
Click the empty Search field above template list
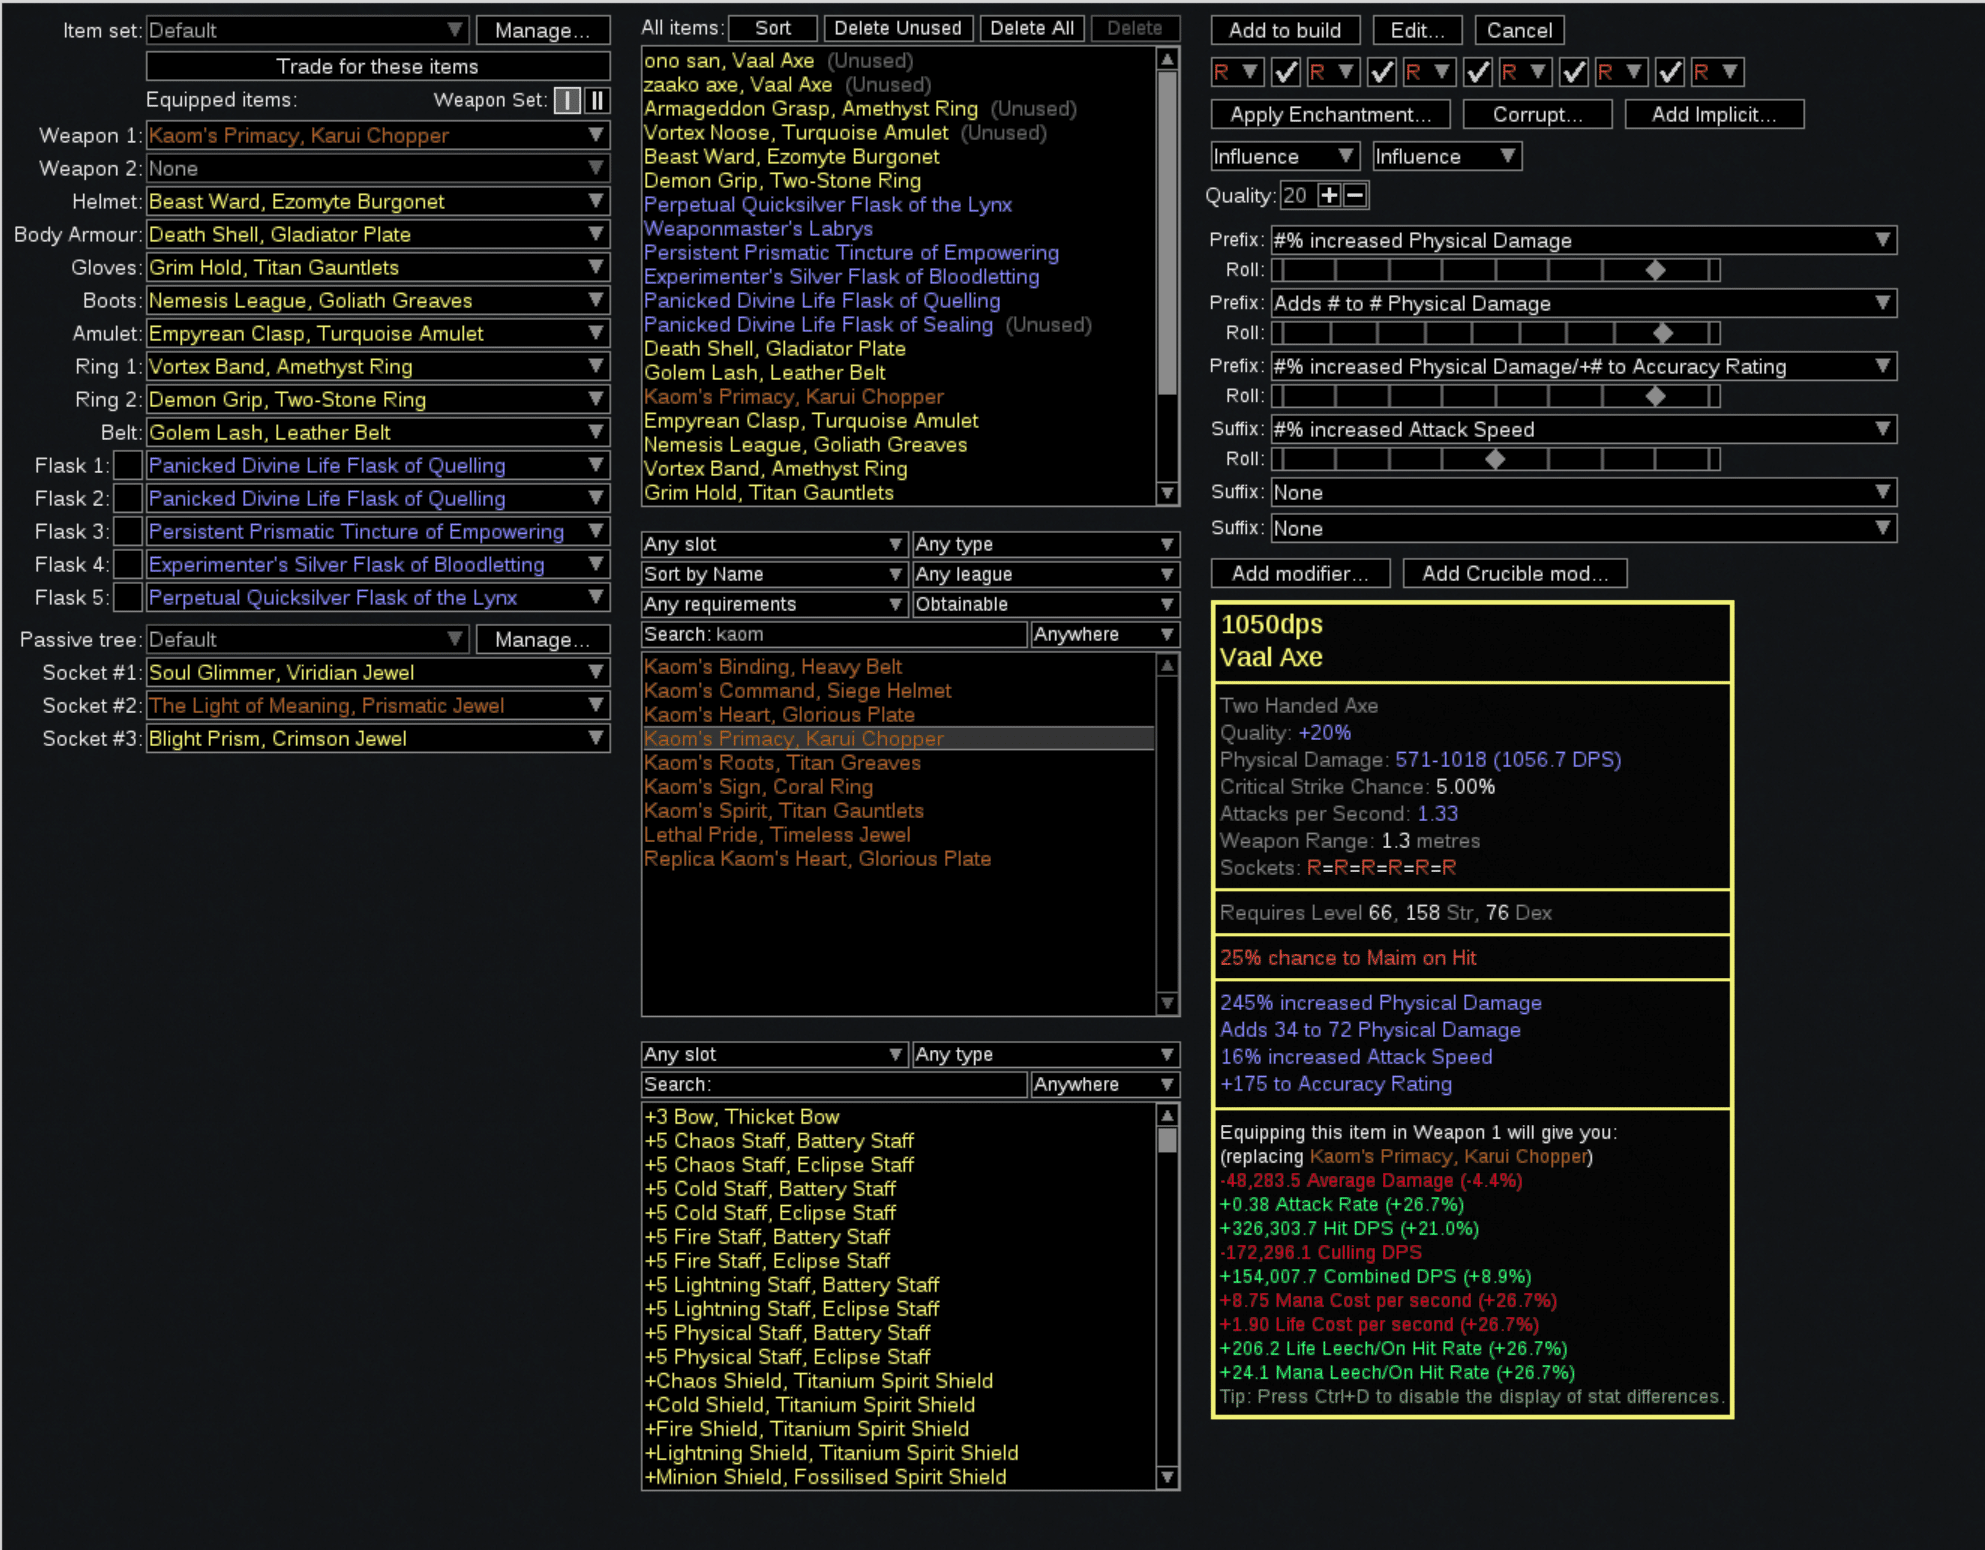click(834, 1084)
